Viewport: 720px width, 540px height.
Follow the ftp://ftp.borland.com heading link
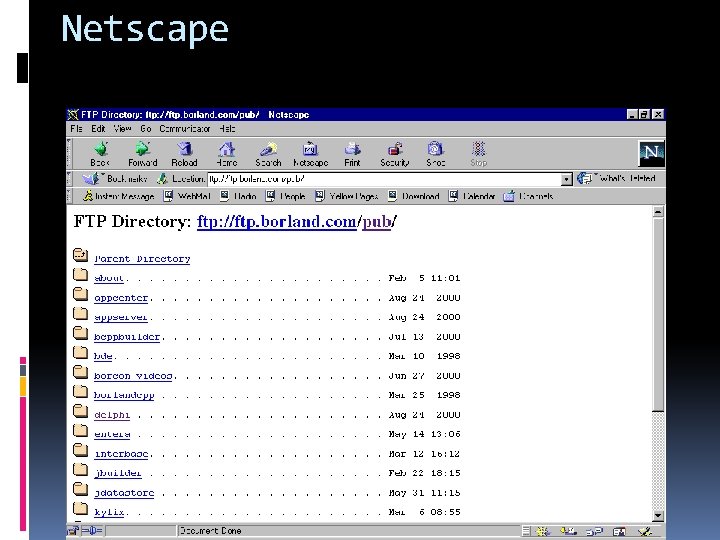tap(276, 222)
